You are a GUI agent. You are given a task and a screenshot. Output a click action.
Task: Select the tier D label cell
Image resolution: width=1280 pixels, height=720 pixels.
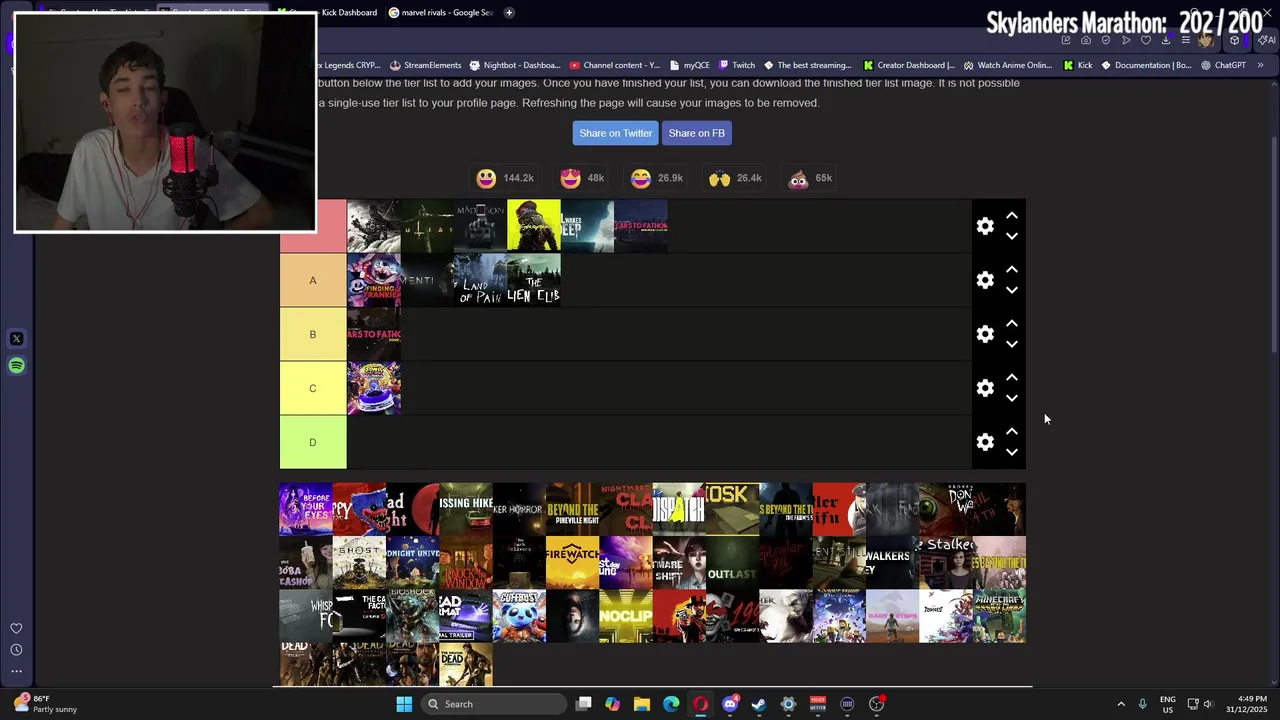tap(313, 442)
